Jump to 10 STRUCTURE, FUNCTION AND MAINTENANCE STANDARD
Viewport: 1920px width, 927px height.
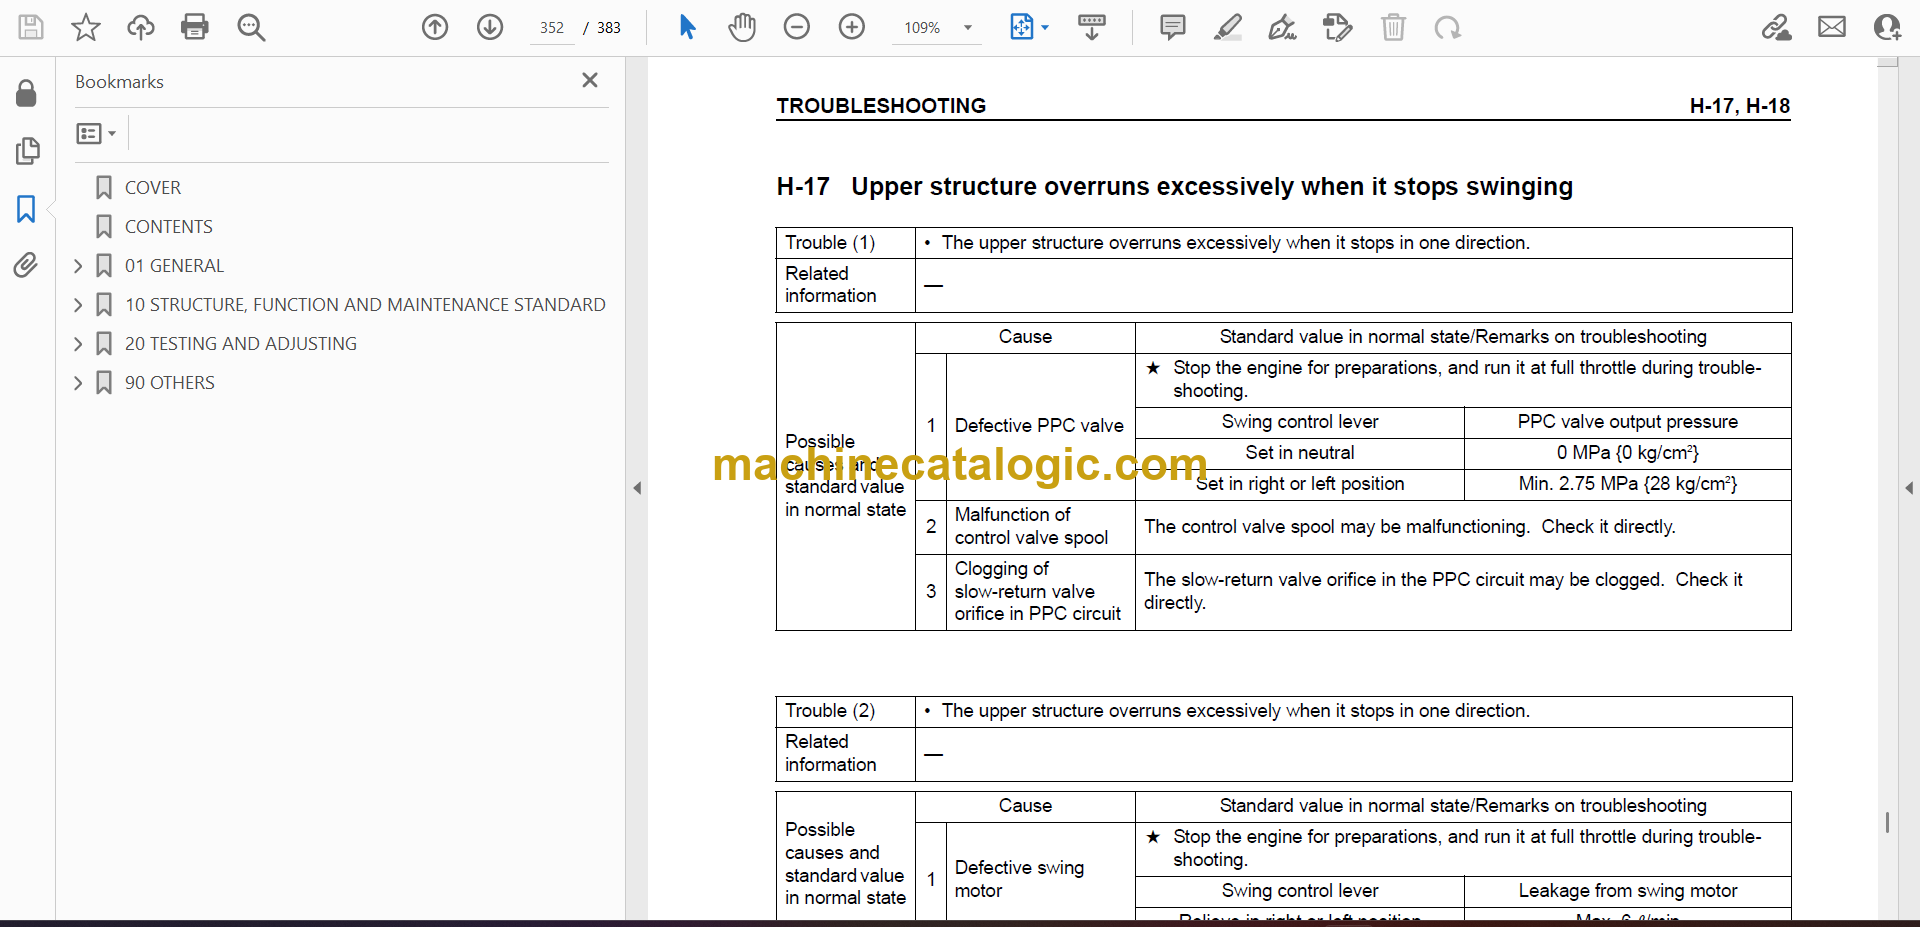click(365, 304)
